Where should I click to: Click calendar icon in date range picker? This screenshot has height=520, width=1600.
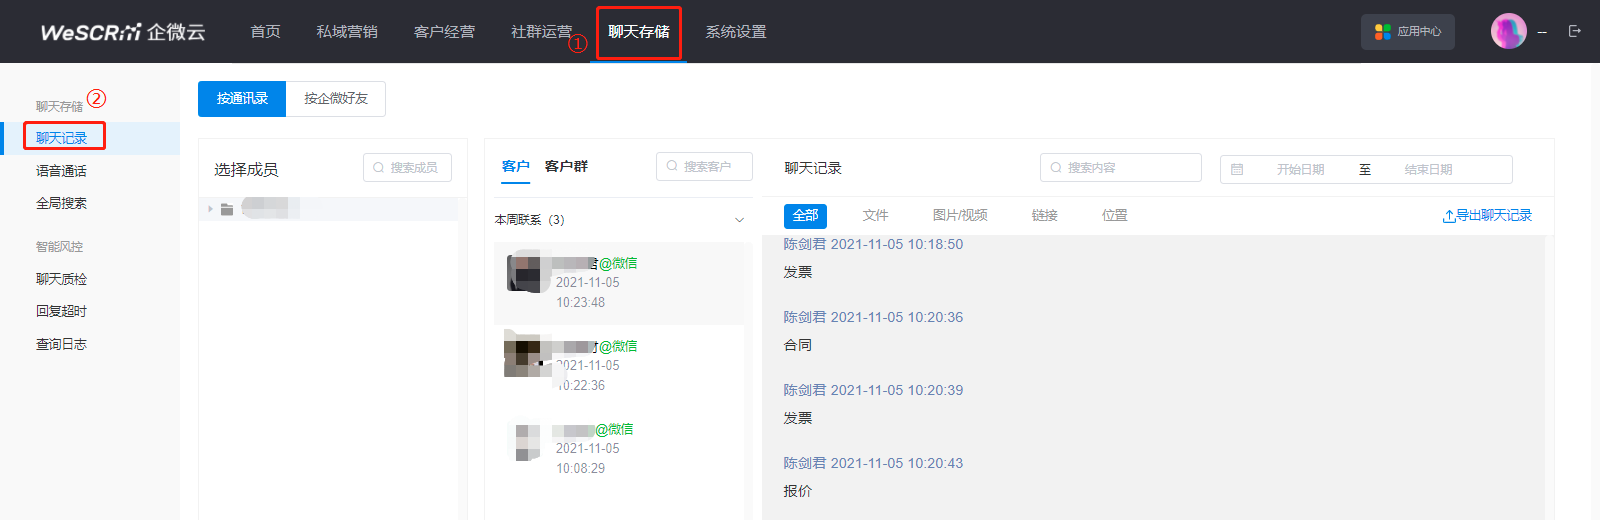(x=1237, y=170)
